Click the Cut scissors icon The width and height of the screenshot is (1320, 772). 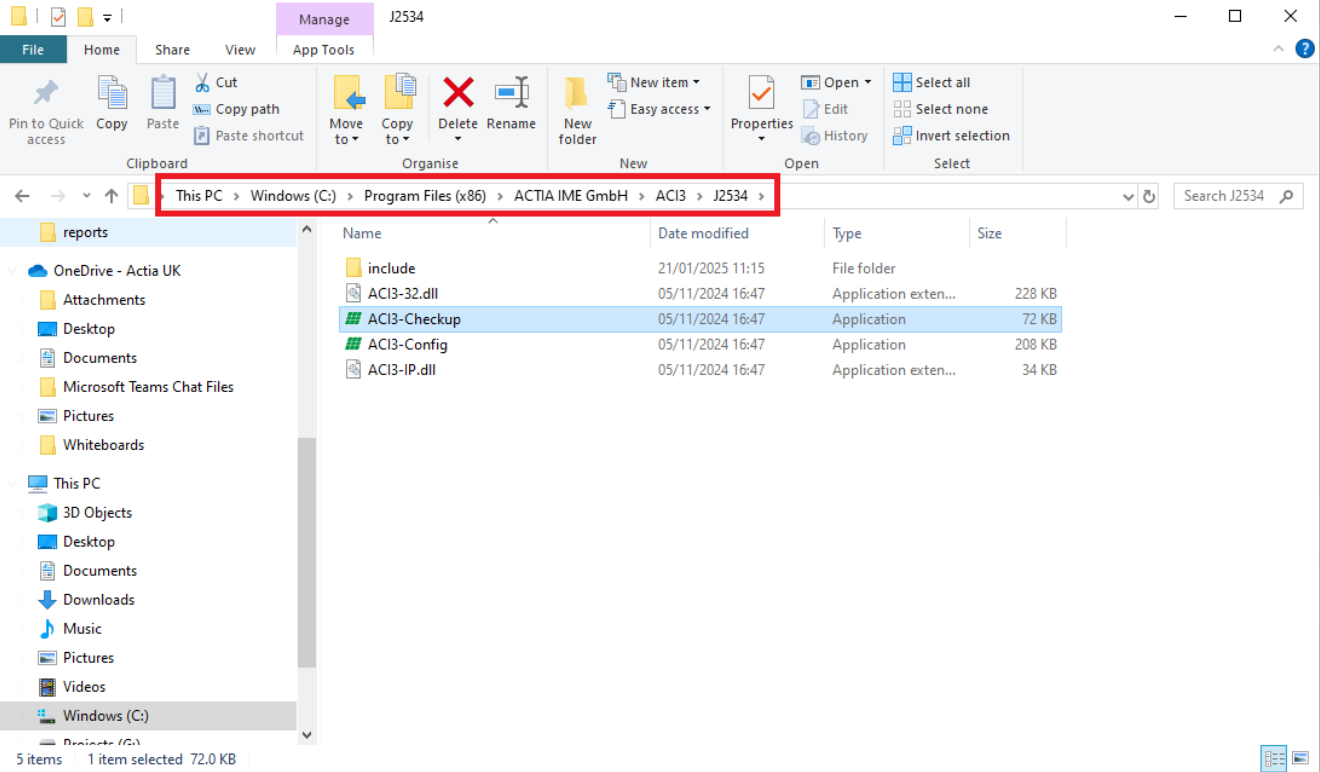(x=203, y=82)
